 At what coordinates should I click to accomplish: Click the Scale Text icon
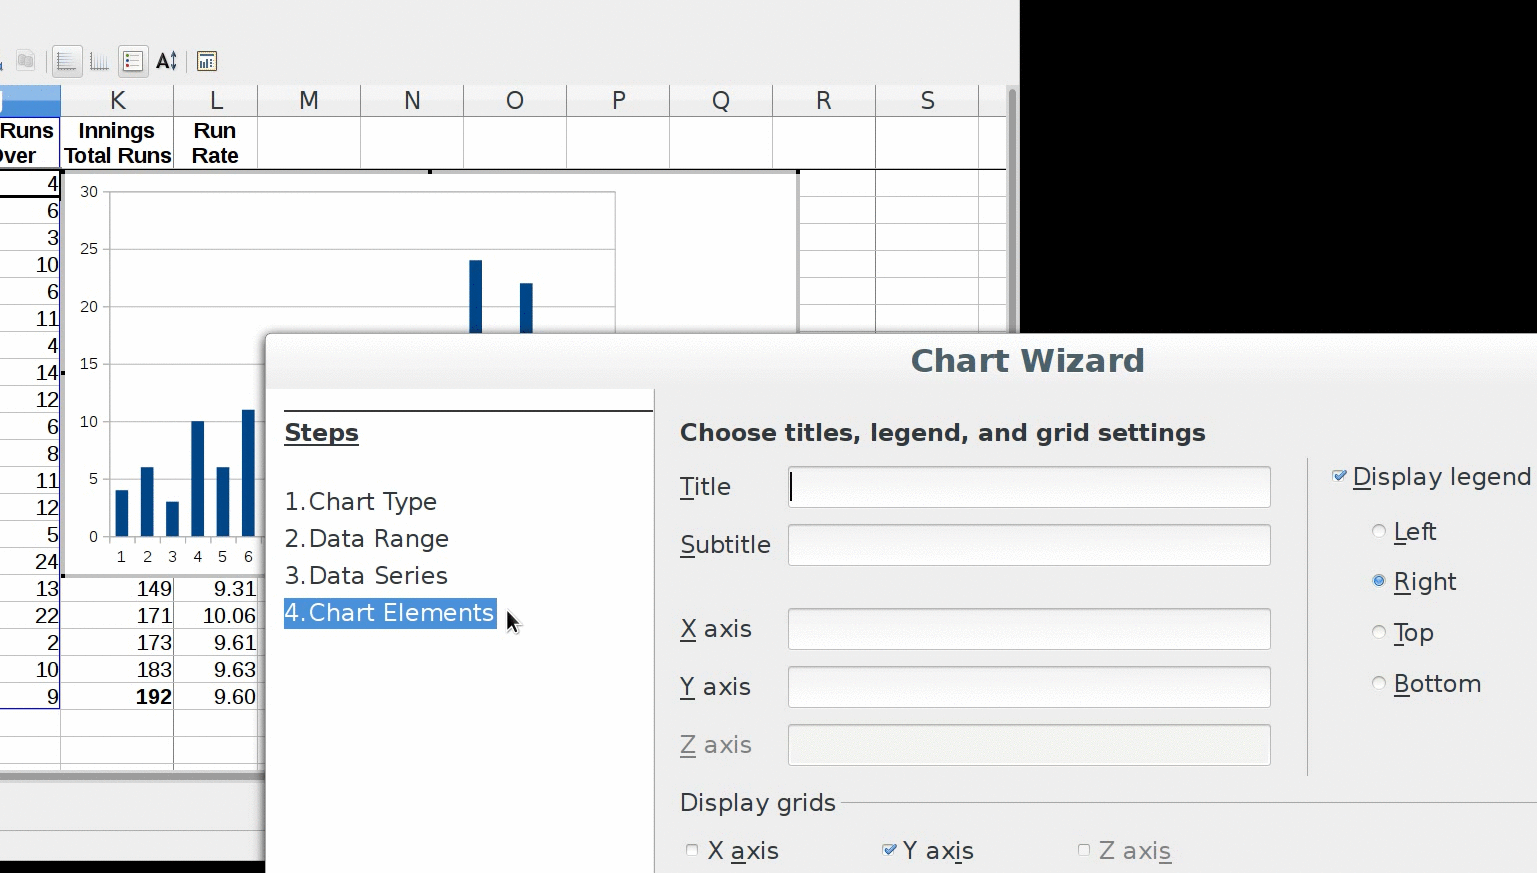[167, 62]
